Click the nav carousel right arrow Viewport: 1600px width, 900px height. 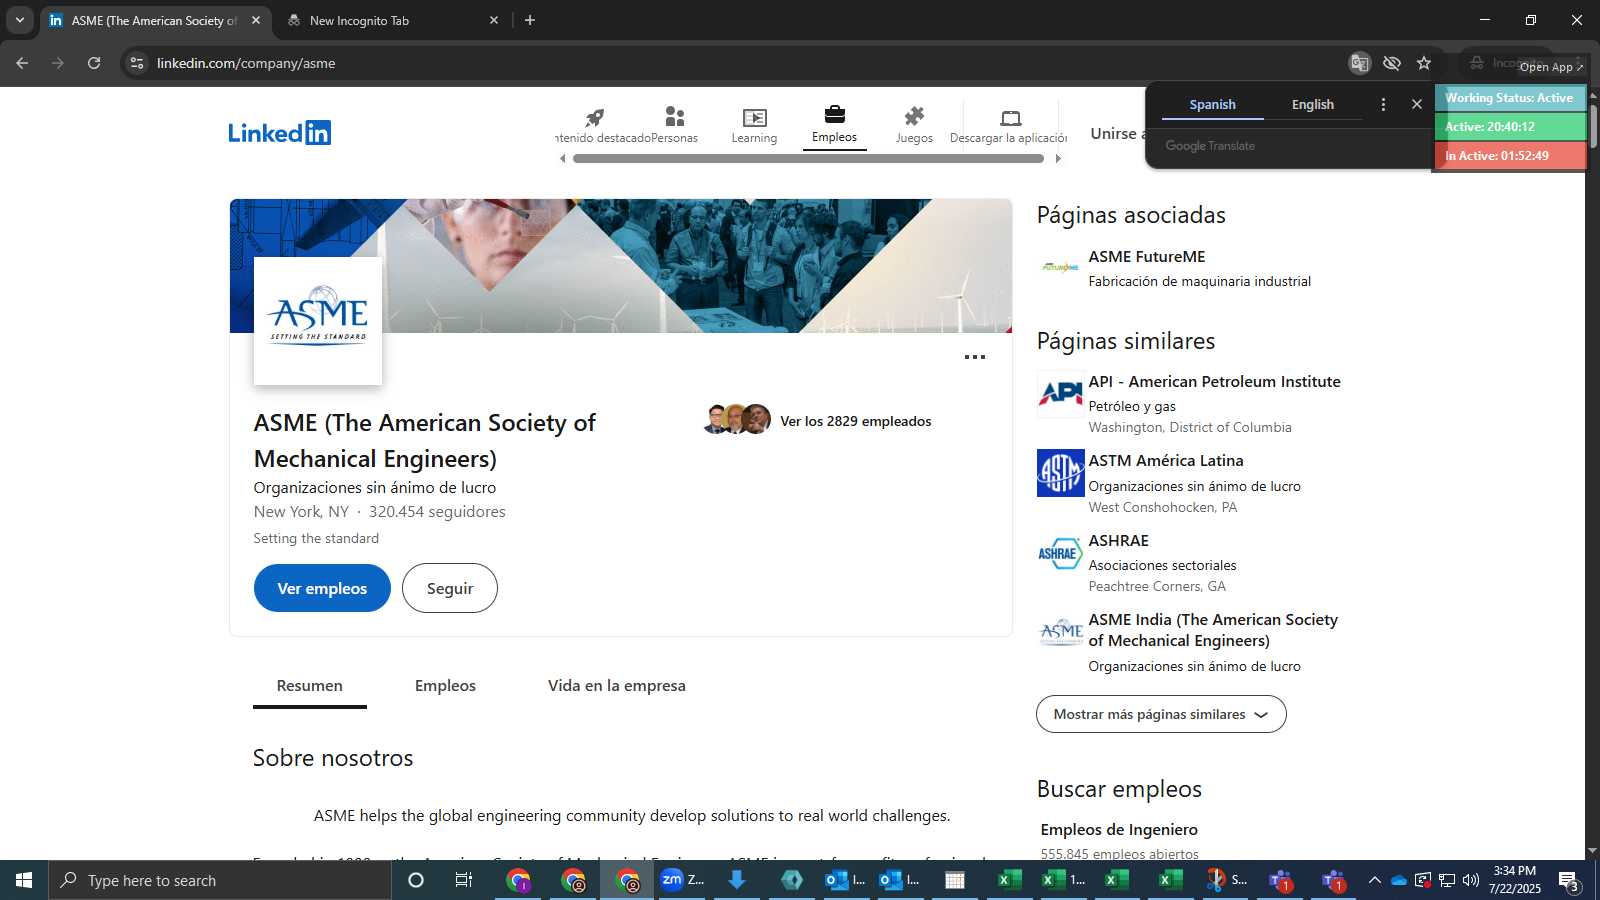(x=1058, y=158)
